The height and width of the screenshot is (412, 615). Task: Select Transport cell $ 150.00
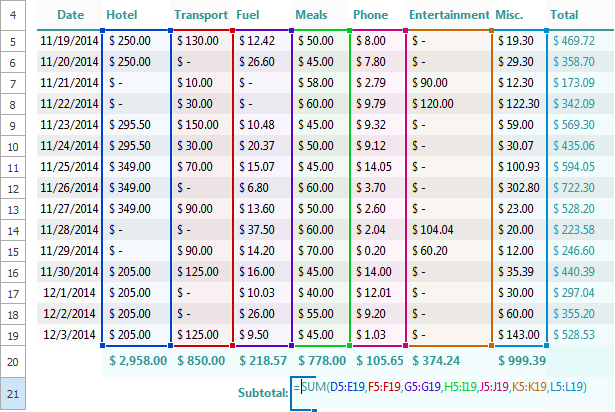tap(198, 125)
